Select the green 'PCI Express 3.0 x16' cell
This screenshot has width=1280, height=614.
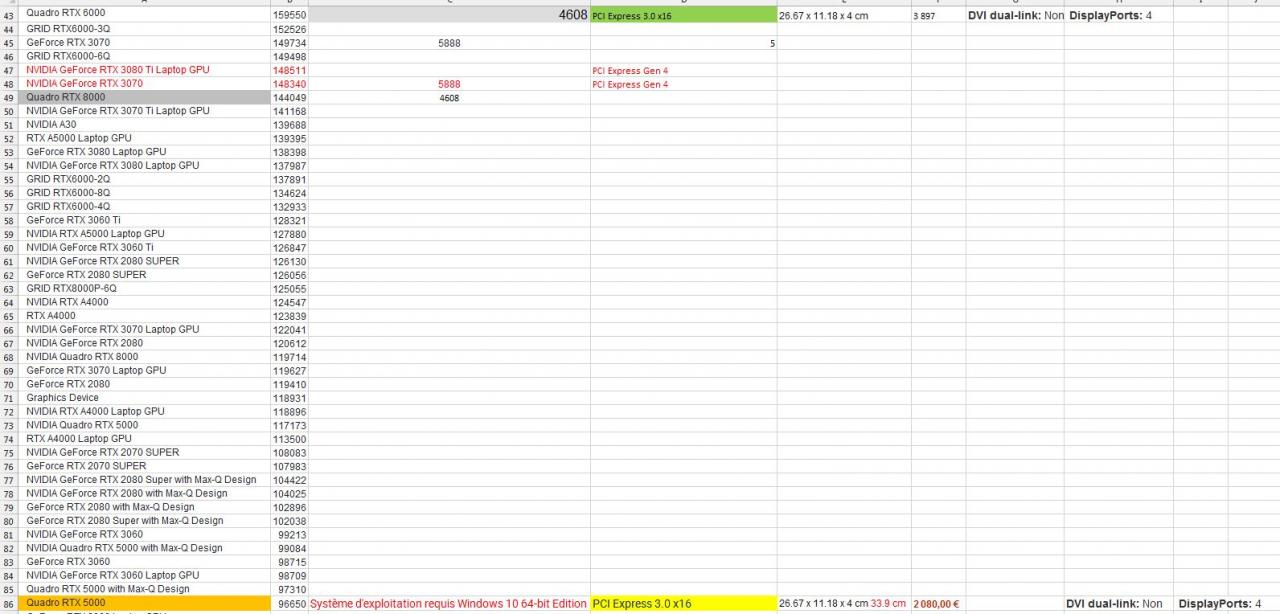point(683,15)
